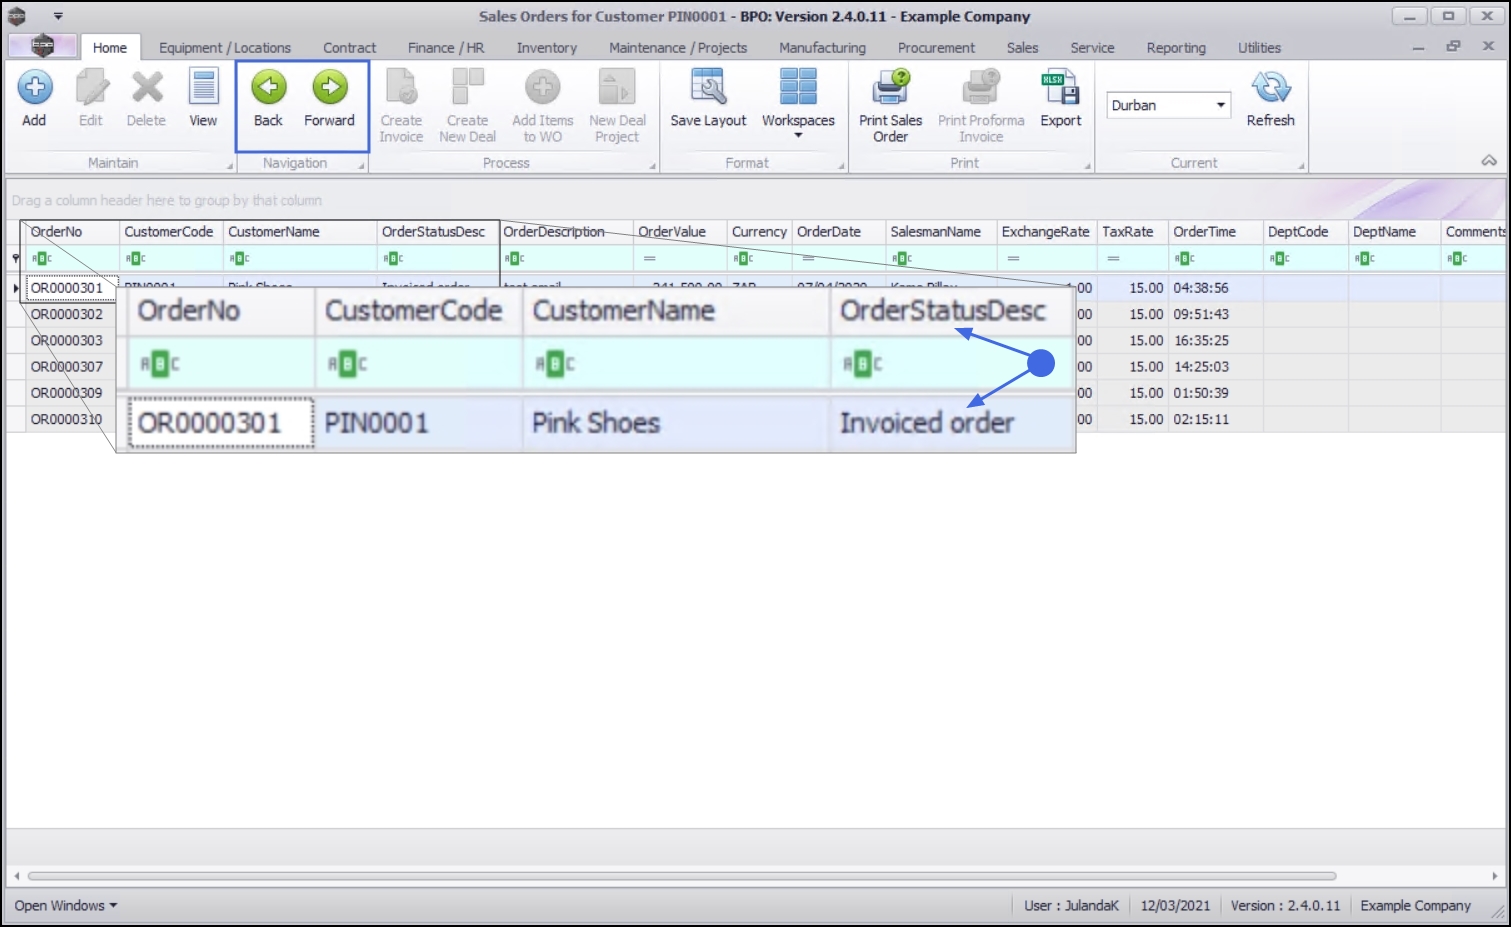Image resolution: width=1511 pixels, height=927 pixels.
Task: Click the Create New Deal icon
Action: 467,88
